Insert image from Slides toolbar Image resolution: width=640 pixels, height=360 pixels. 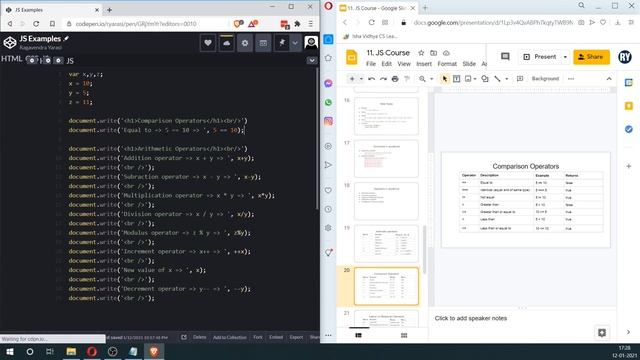point(468,79)
